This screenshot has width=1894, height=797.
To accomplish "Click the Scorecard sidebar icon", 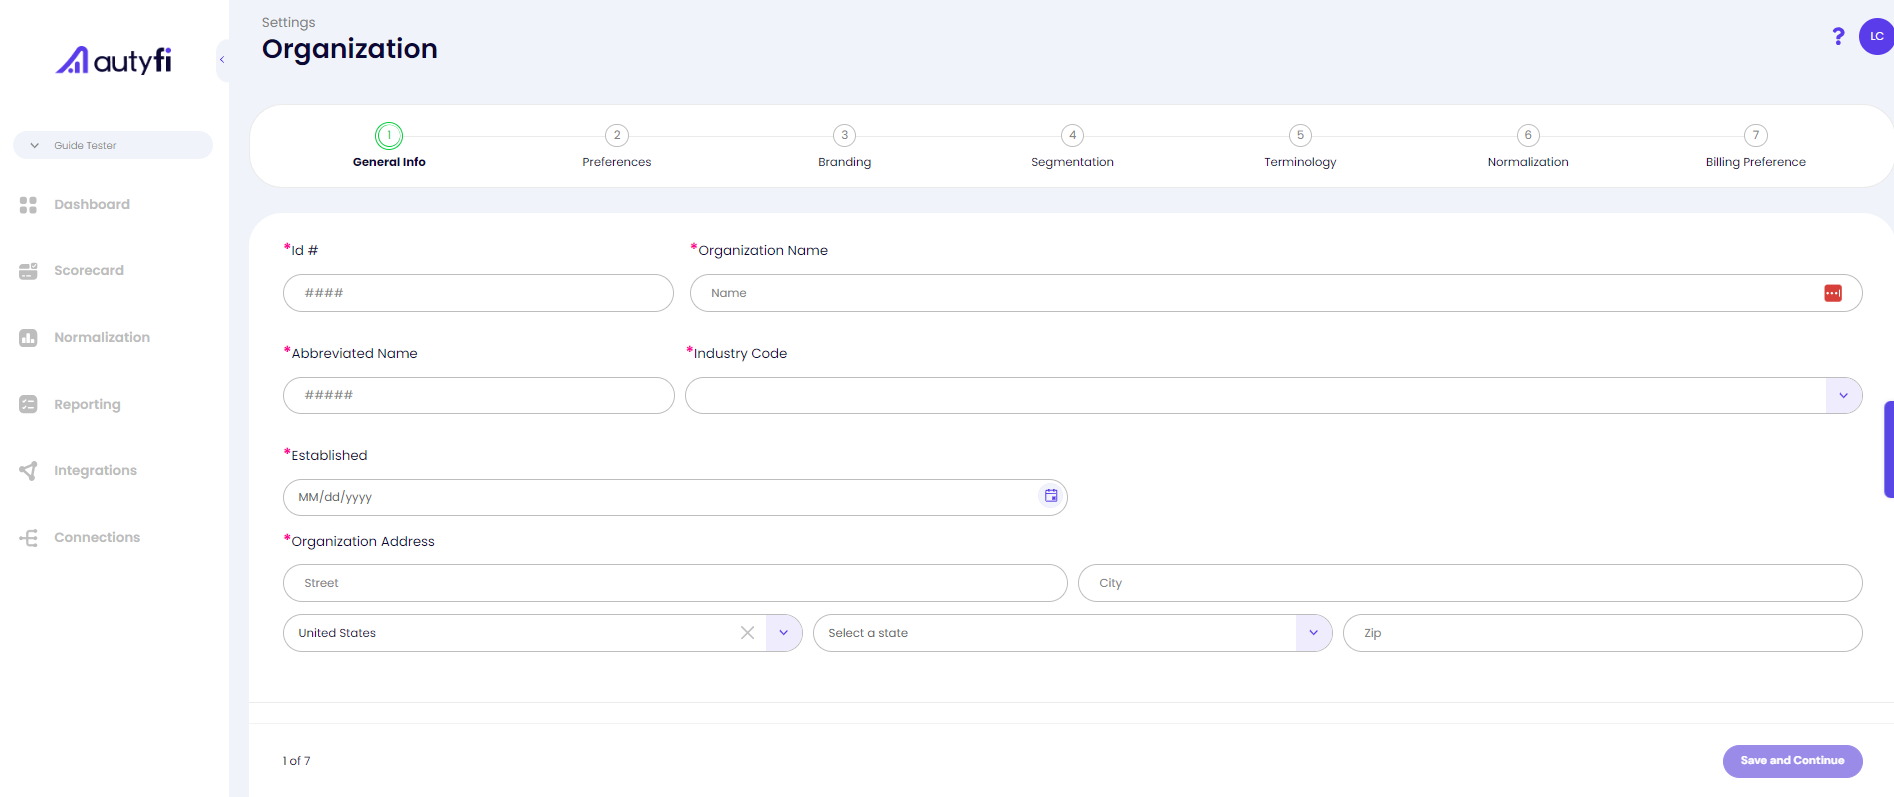I will (28, 271).
